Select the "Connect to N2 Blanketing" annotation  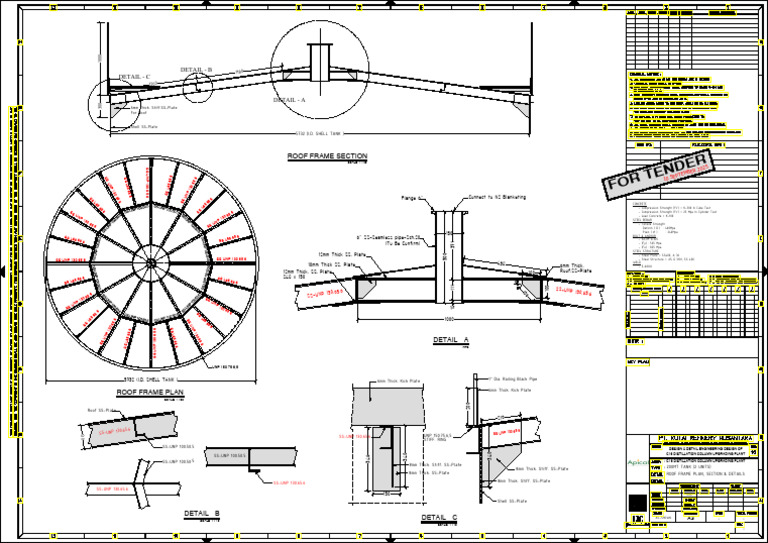pyautogui.click(x=497, y=197)
